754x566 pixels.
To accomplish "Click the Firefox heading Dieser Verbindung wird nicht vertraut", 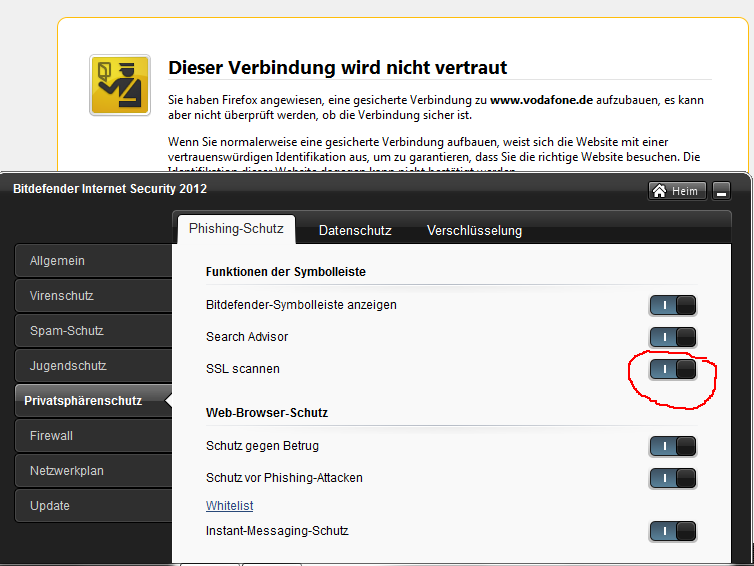I will [338, 67].
